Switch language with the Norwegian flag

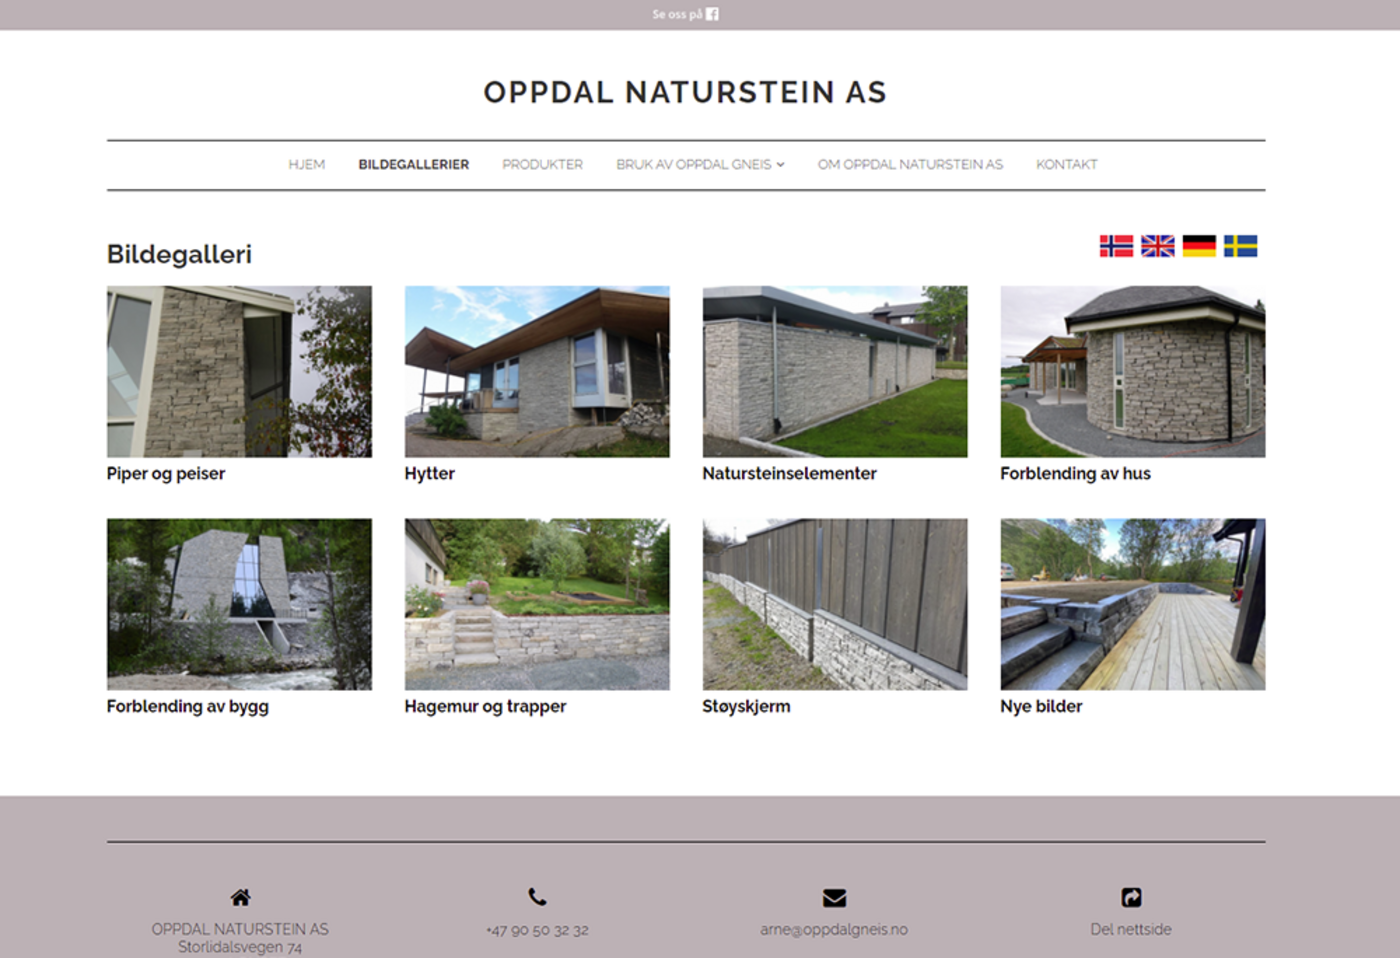(1116, 246)
